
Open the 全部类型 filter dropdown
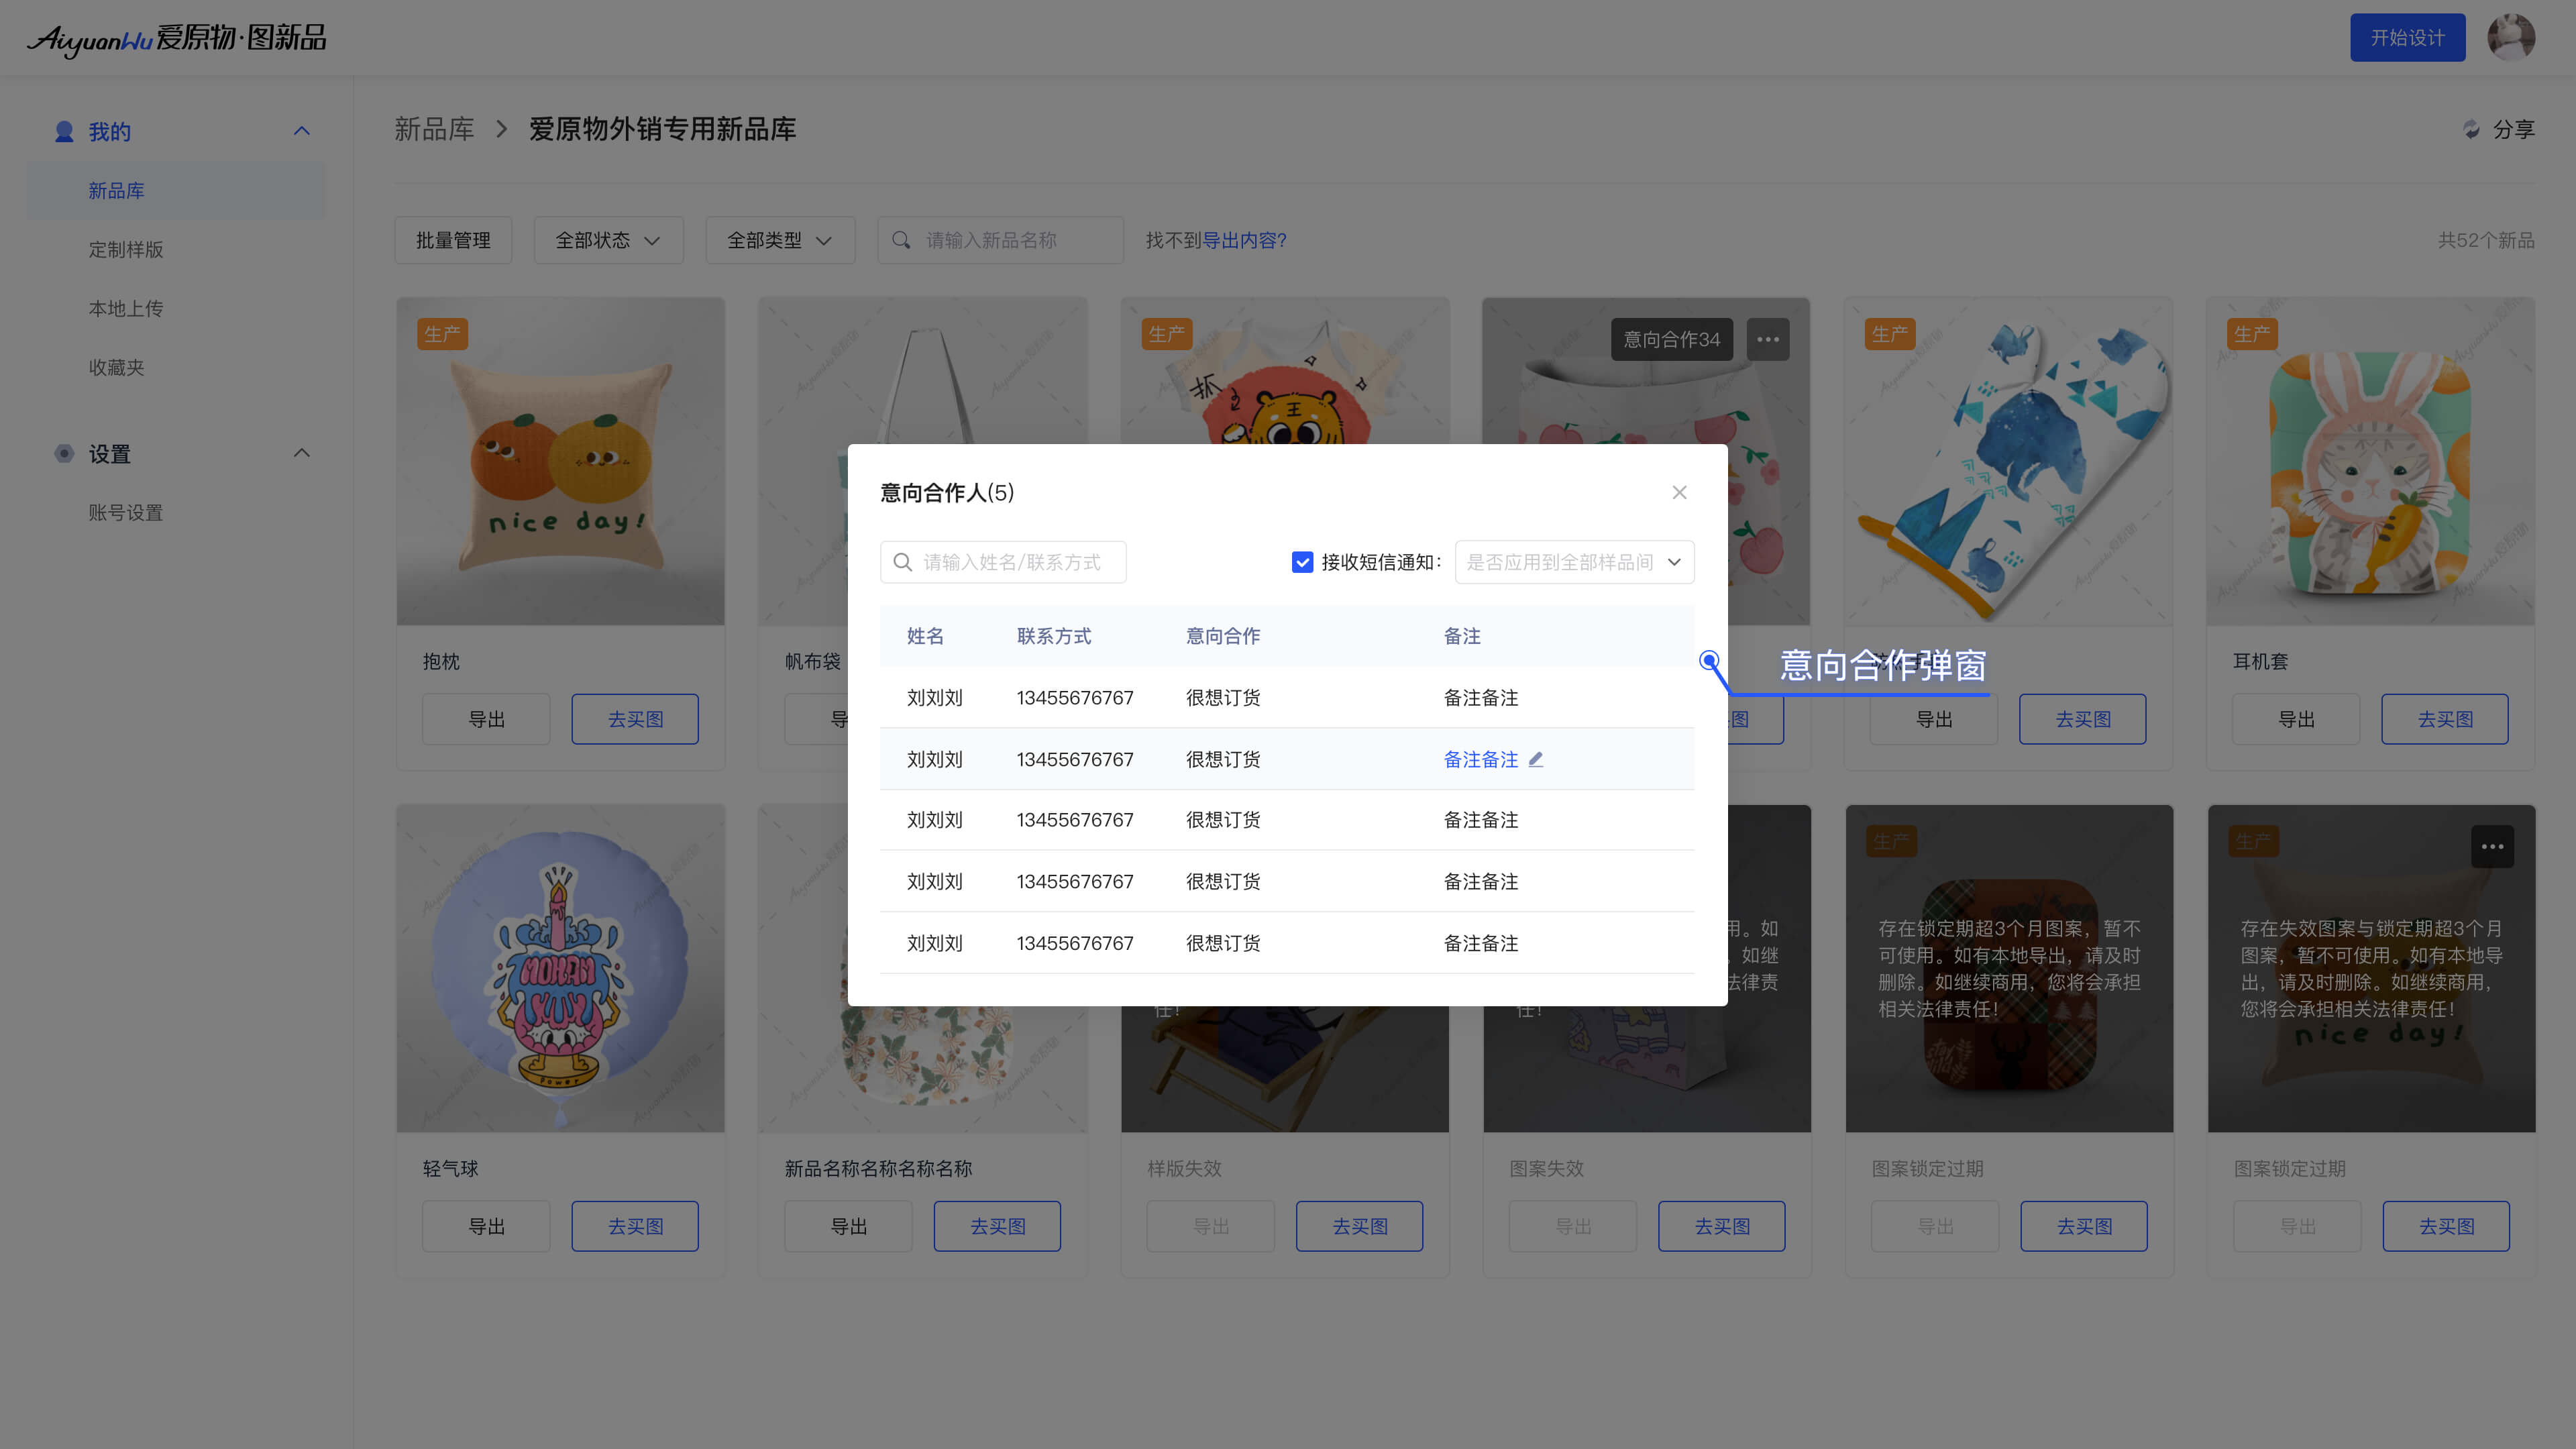coord(779,240)
